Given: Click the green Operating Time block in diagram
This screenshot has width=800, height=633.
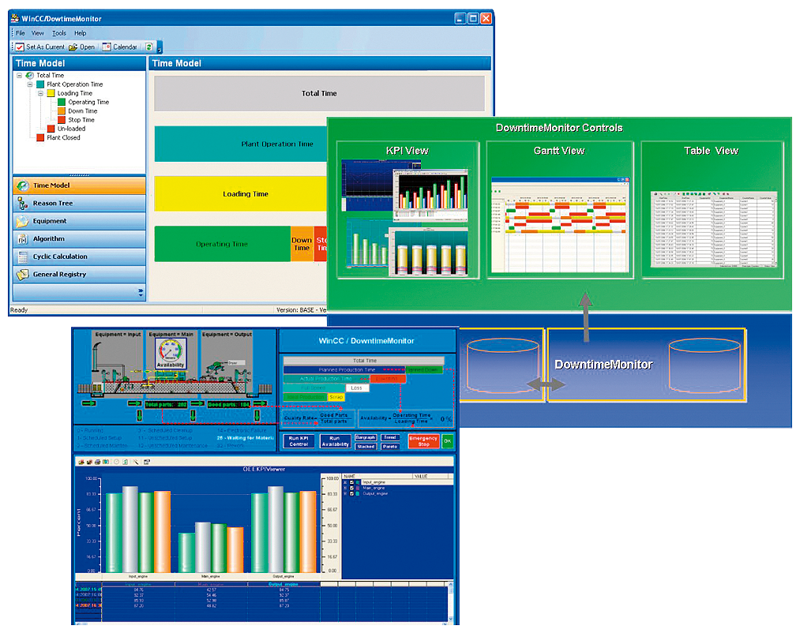Looking at the screenshot, I should [x=222, y=244].
